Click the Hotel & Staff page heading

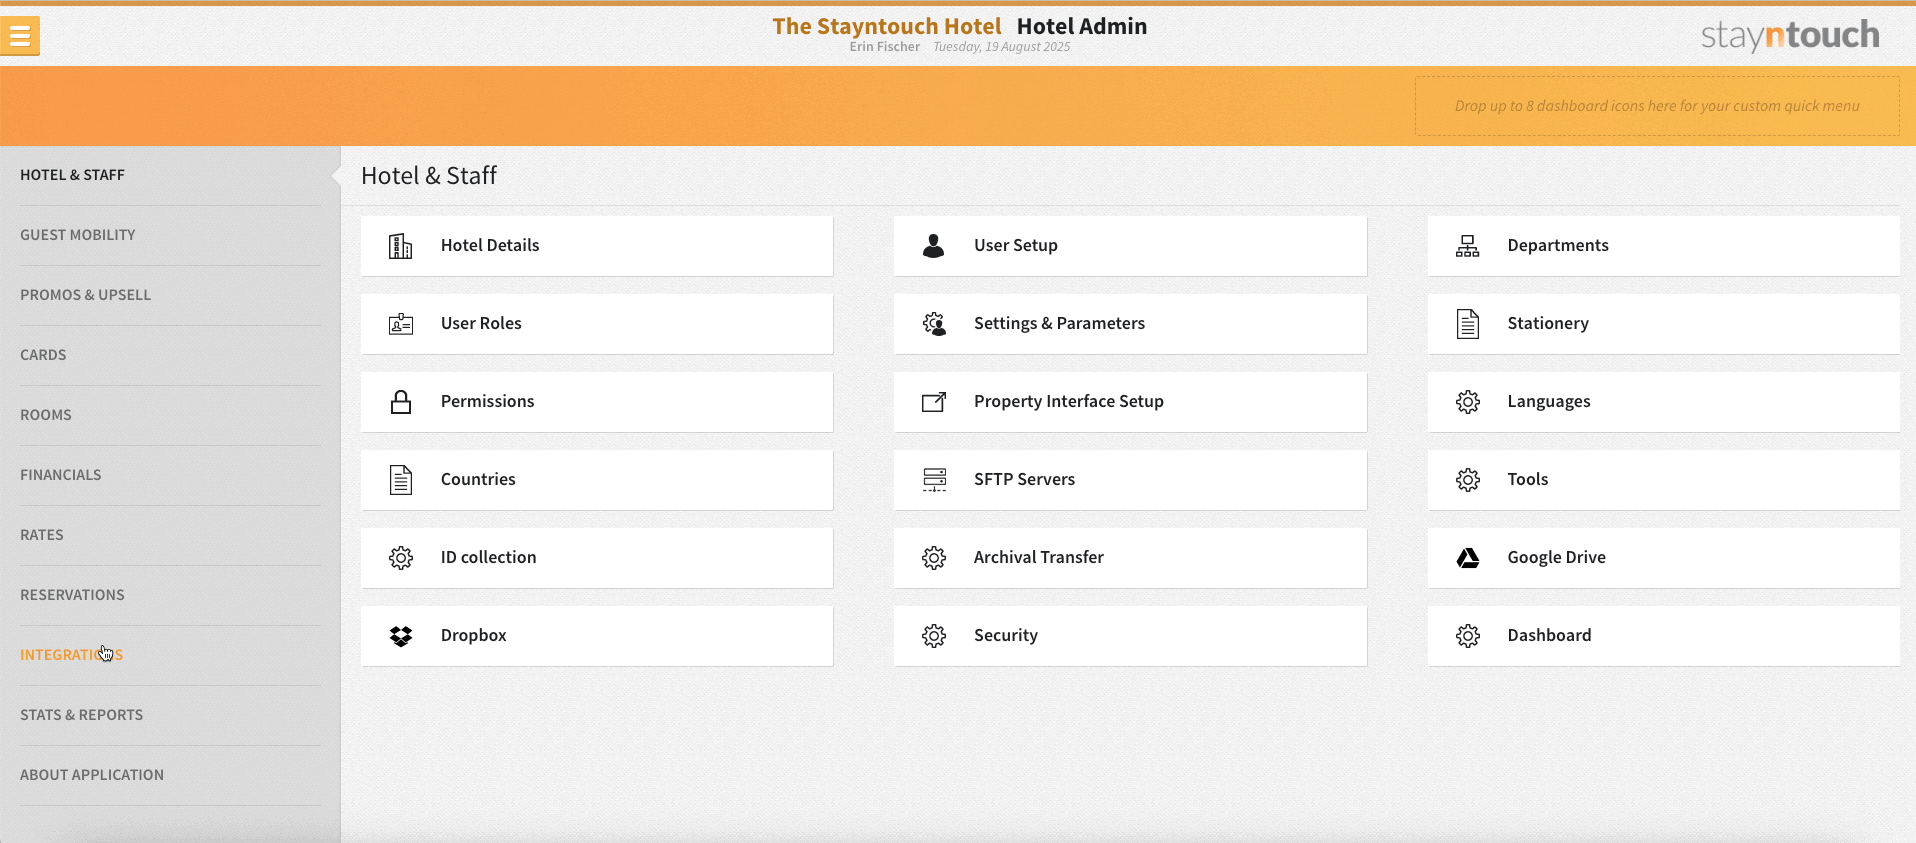(429, 176)
